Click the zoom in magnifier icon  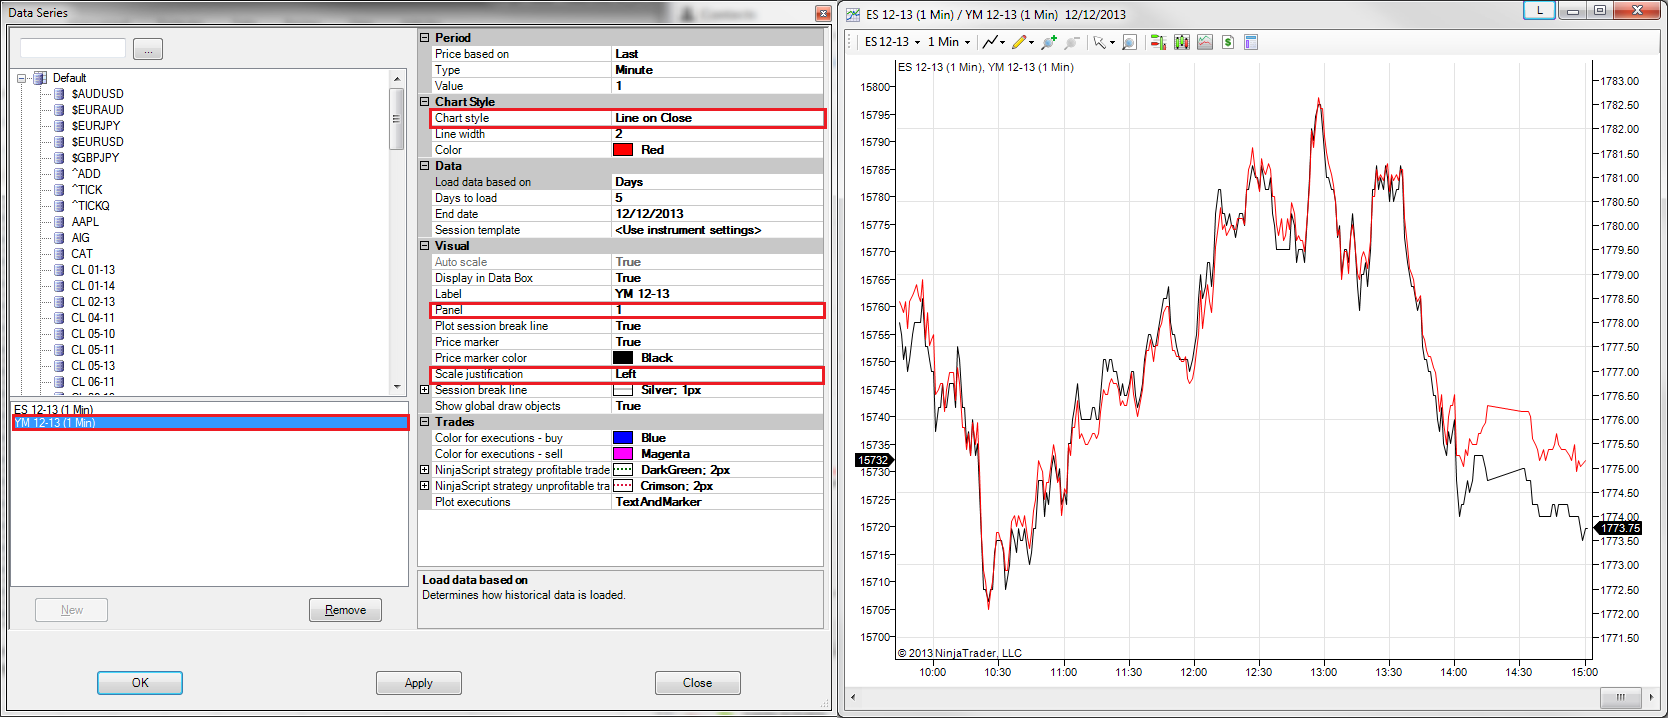tap(1048, 42)
